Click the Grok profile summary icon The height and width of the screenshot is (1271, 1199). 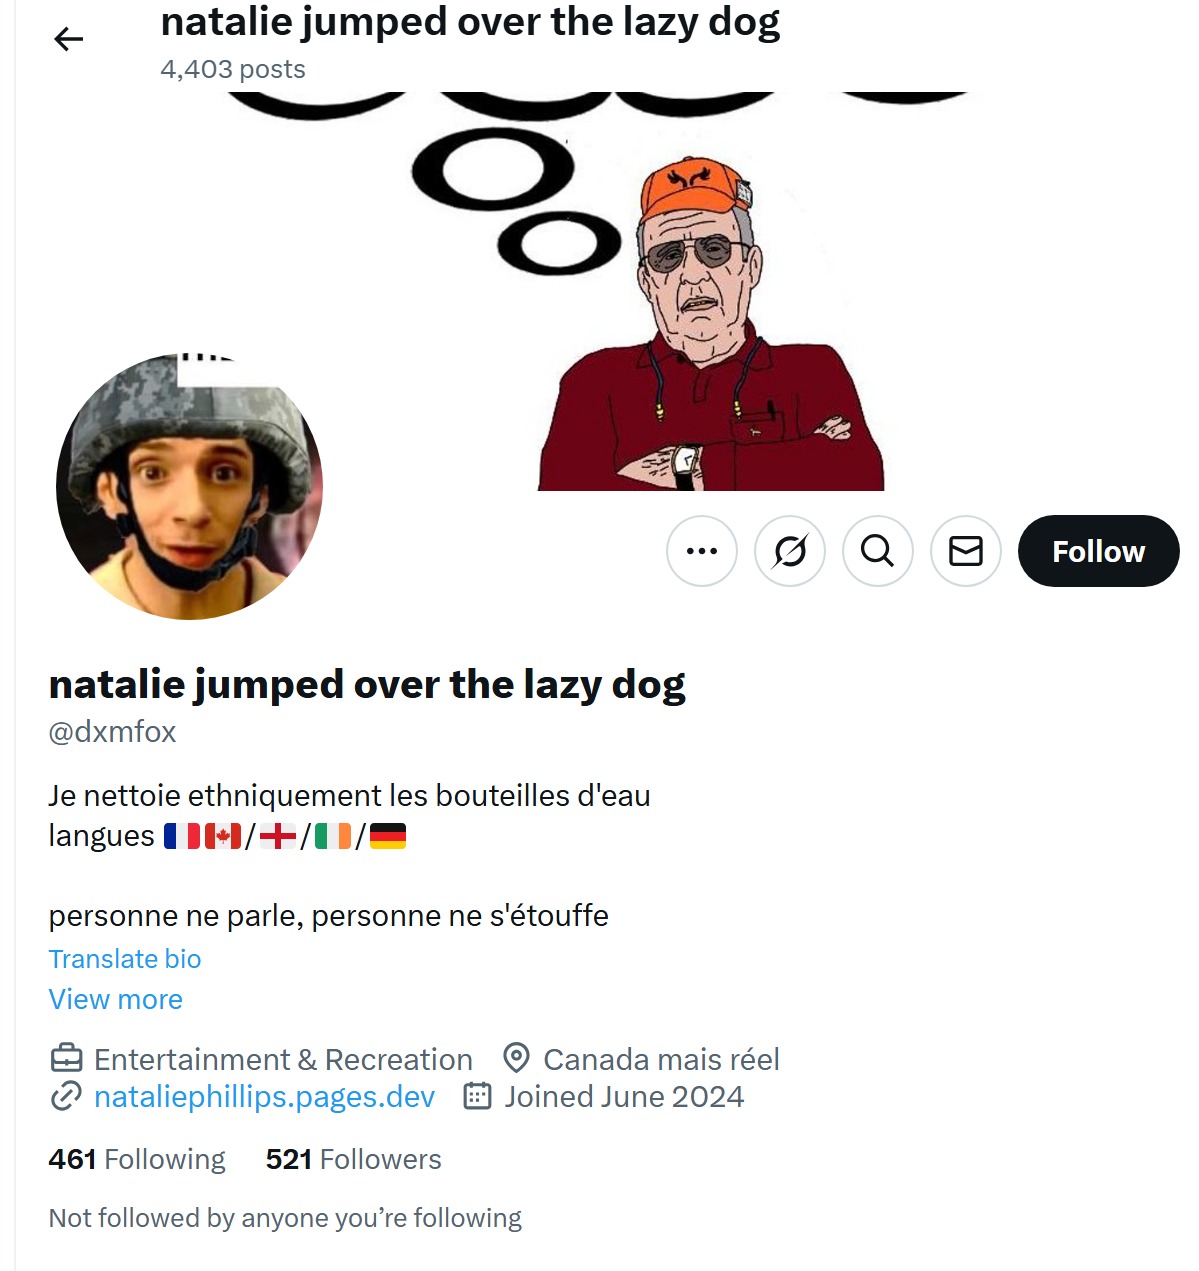(790, 551)
